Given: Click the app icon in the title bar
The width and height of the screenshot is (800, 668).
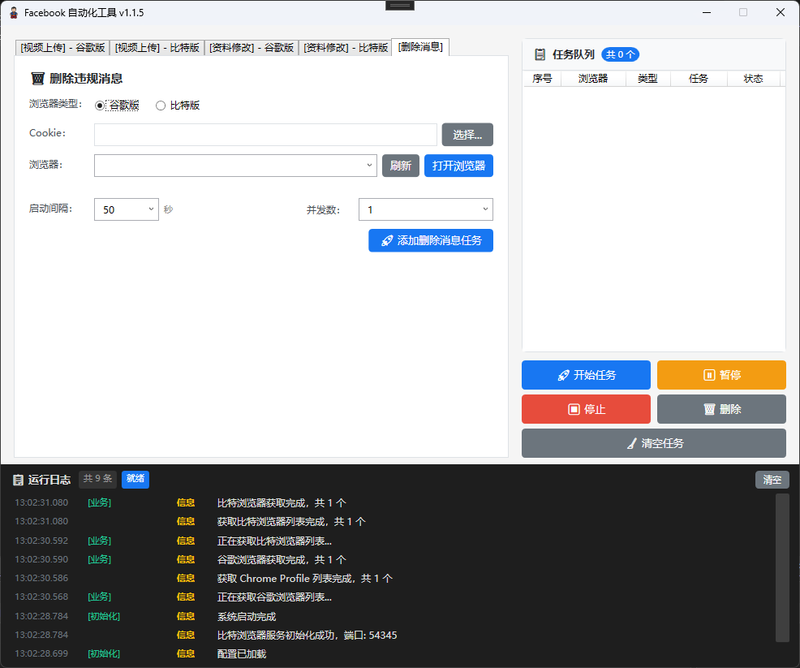Looking at the screenshot, I should (x=14, y=13).
